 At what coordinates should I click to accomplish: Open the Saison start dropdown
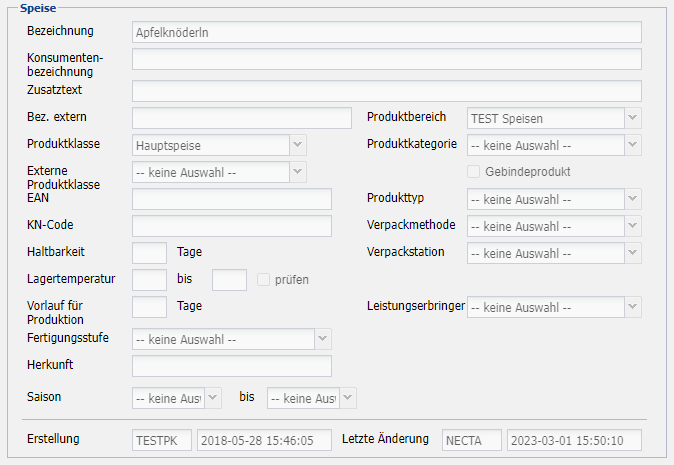coord(176,399)
